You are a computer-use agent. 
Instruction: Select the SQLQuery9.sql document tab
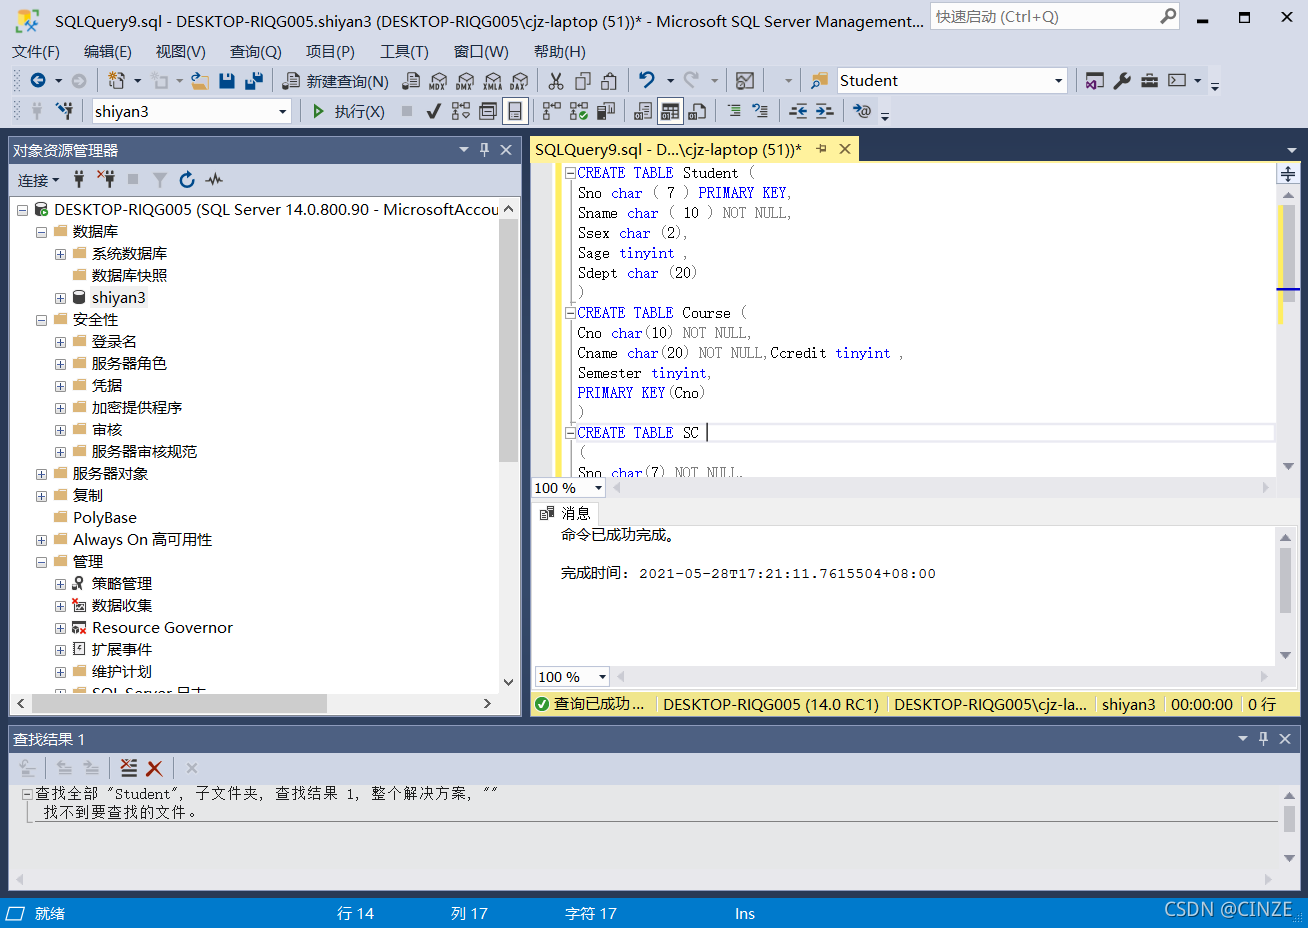[668, 150]
